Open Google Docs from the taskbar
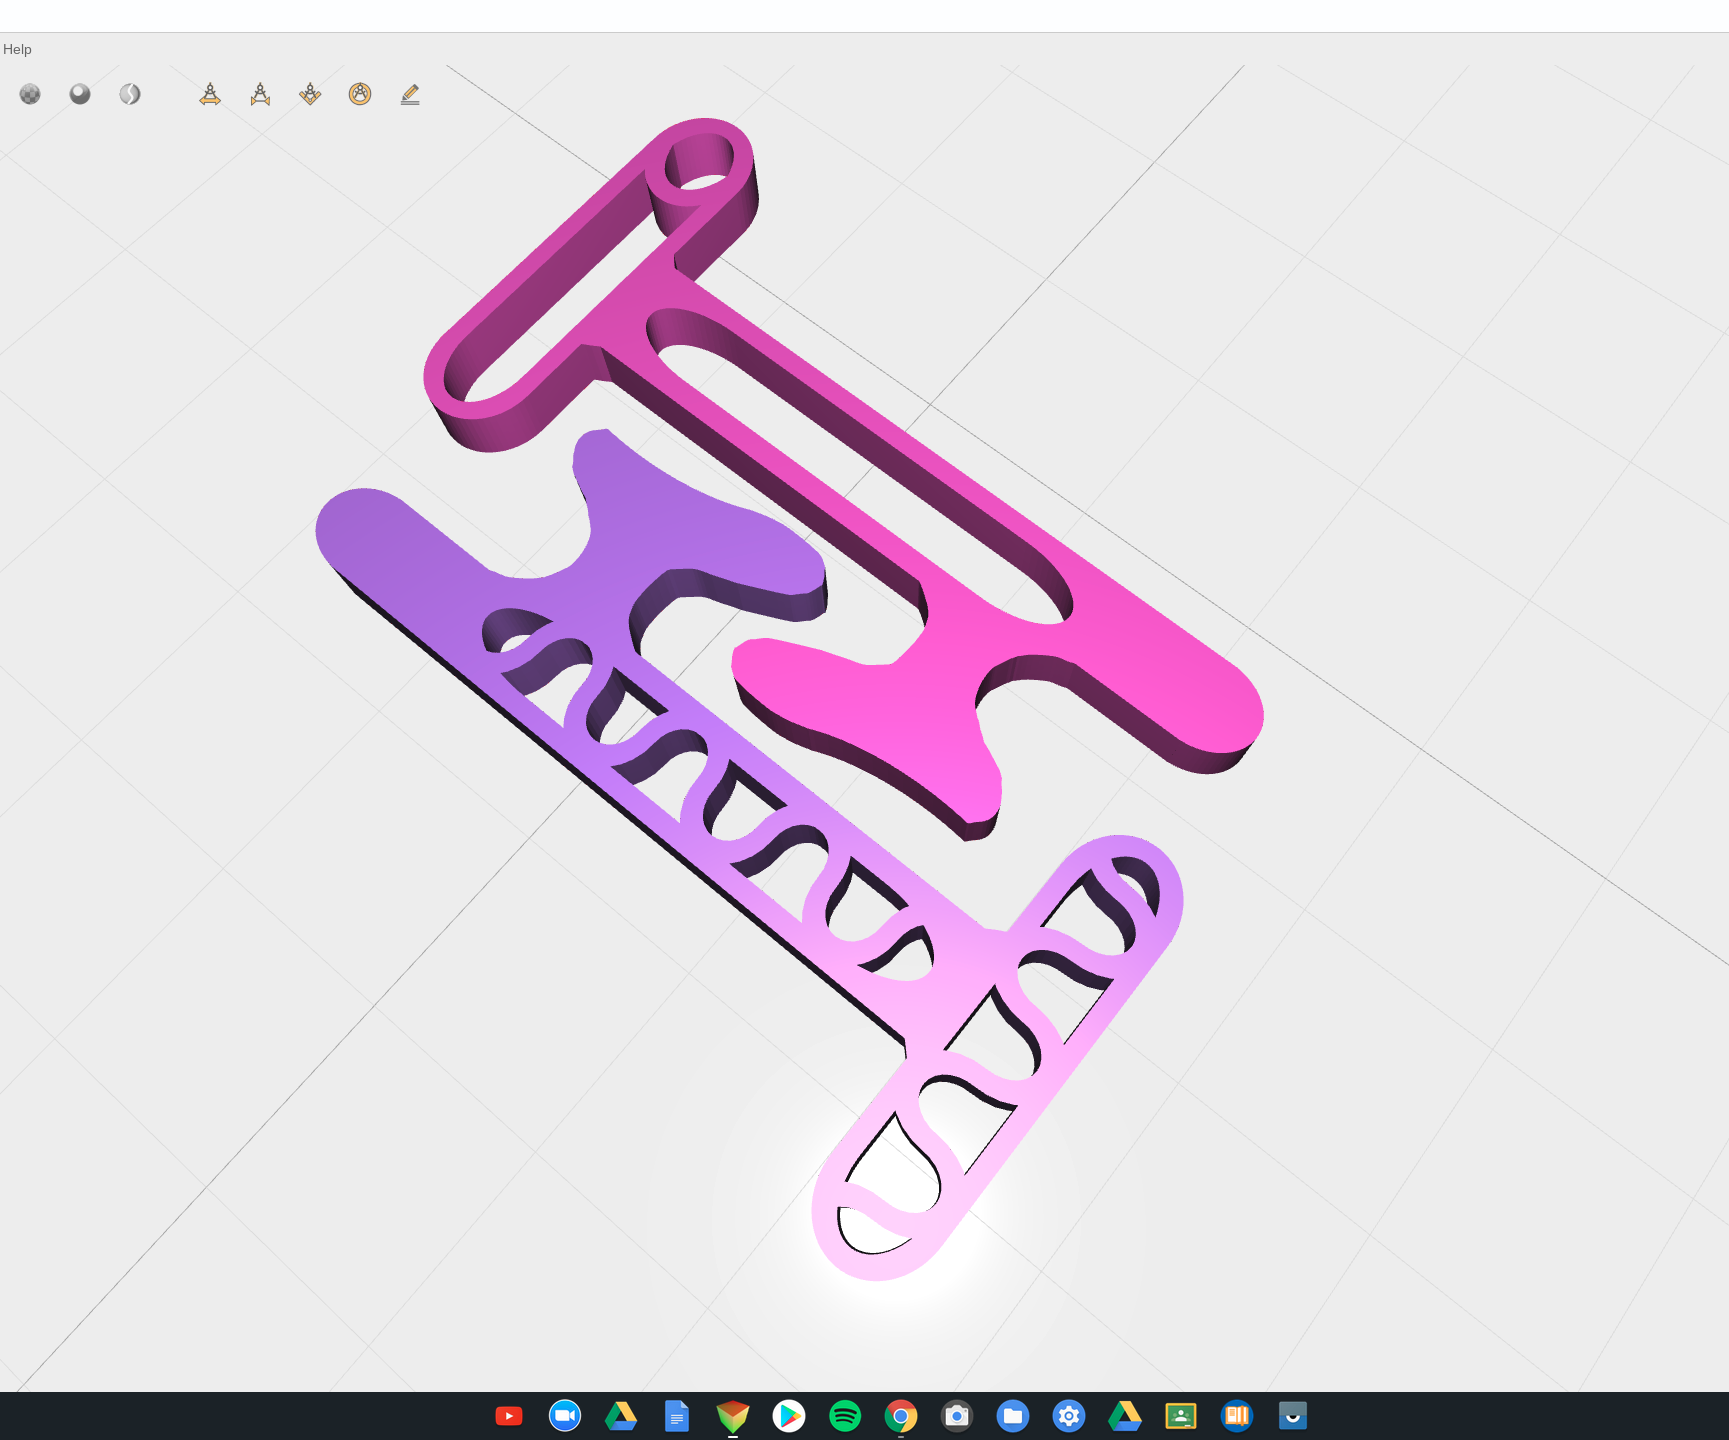This screenshot has width=1729, height=1440. tap(677, 1416)
